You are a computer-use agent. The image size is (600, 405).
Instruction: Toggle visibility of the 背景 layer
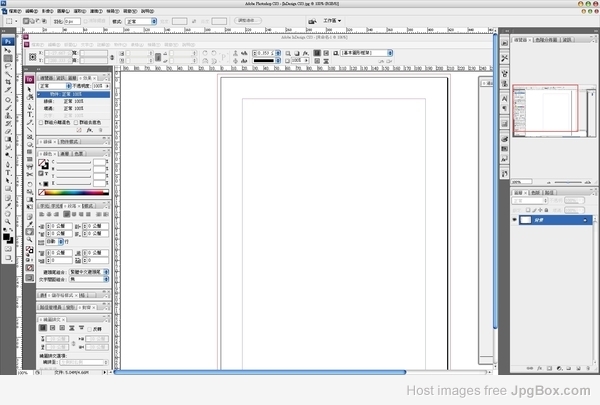(514, 220)
